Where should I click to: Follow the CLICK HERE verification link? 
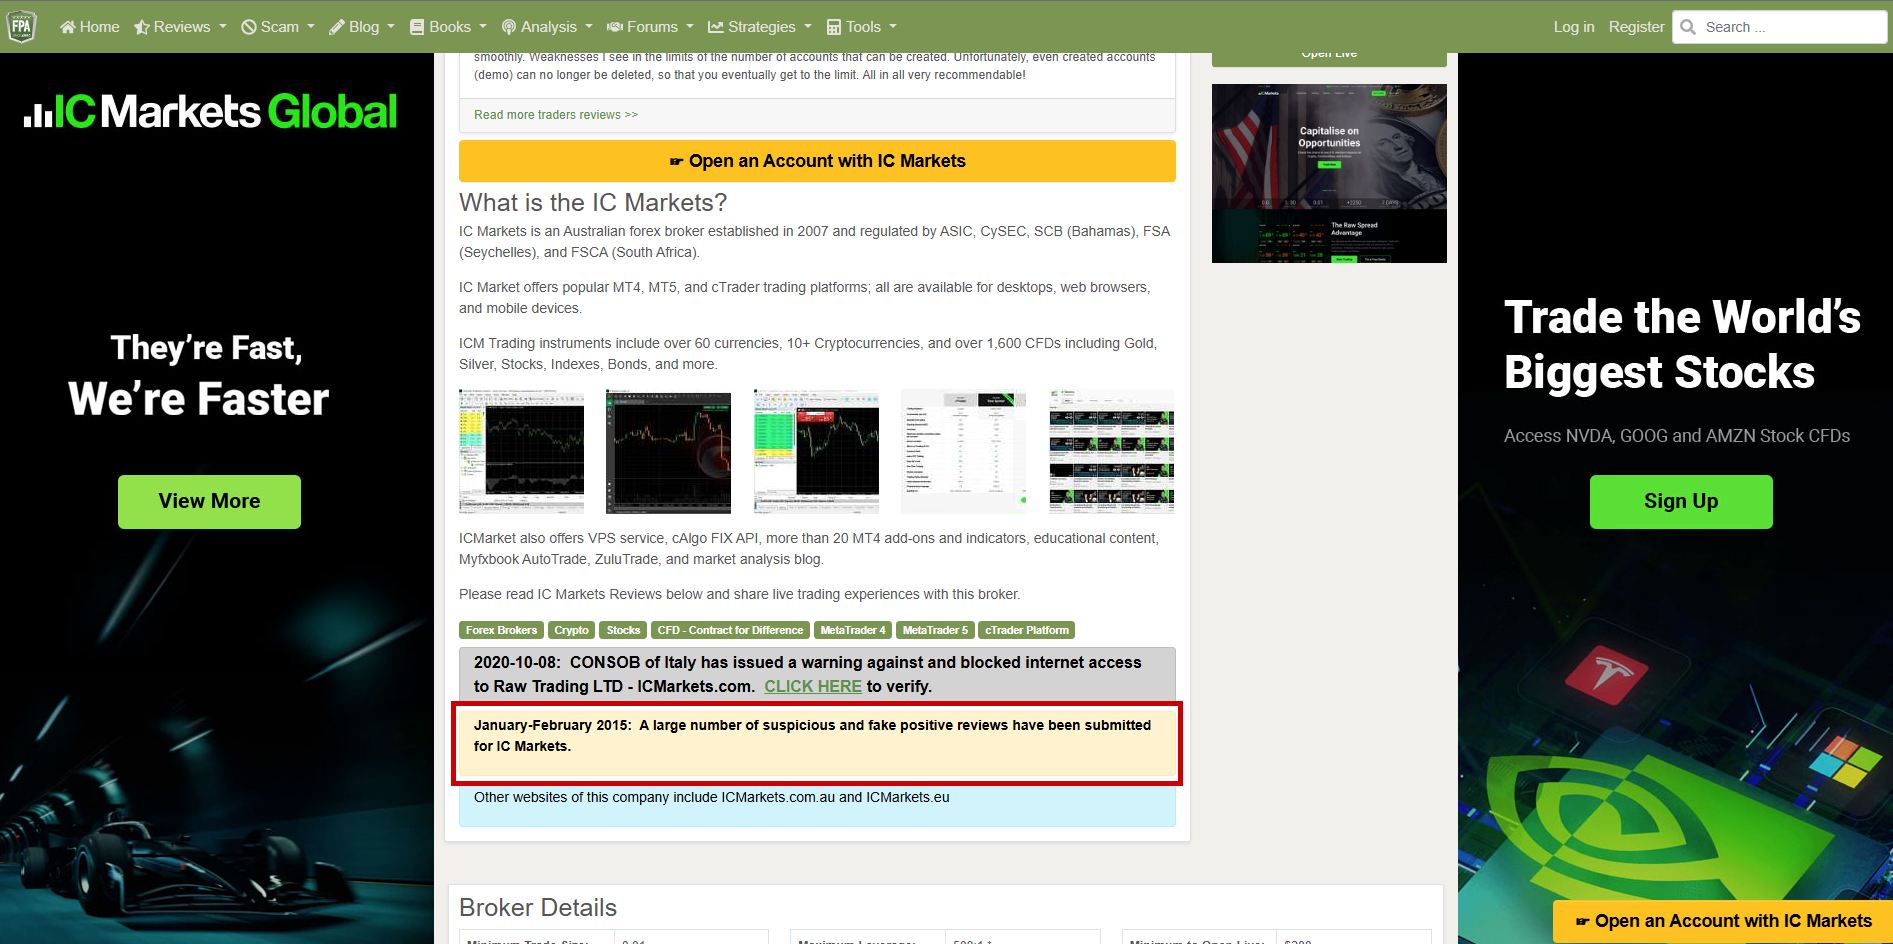812,686
